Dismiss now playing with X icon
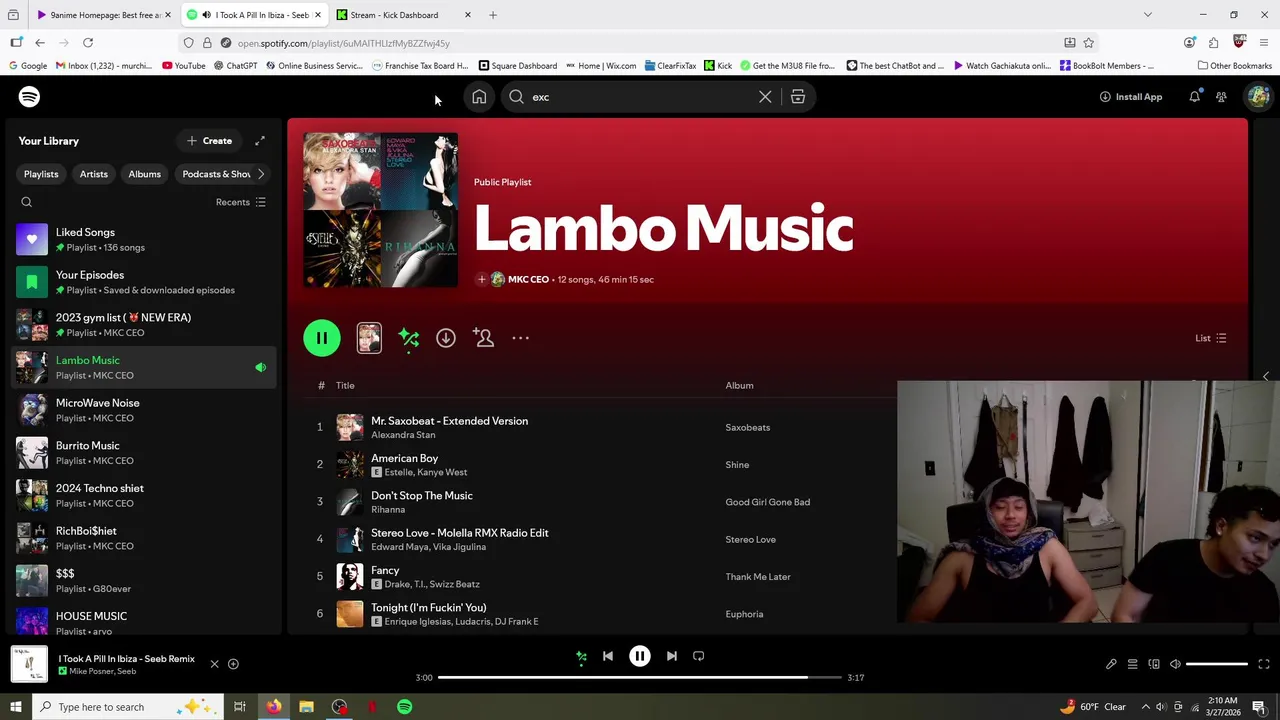The image size is (1280, 720). pos(214,664)
